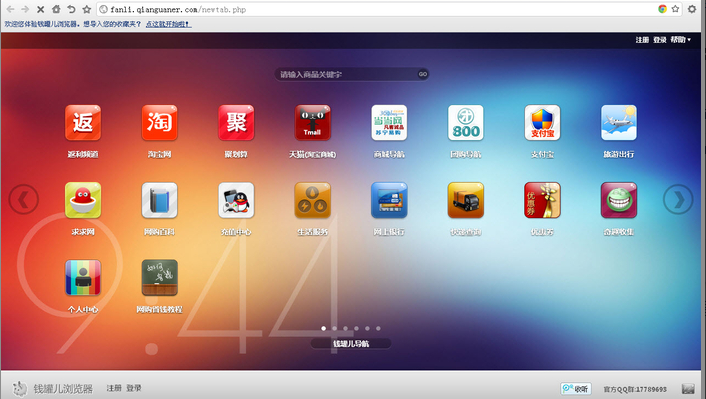Stop page loading with the X button
706x399 pixels.
point(40,9)
